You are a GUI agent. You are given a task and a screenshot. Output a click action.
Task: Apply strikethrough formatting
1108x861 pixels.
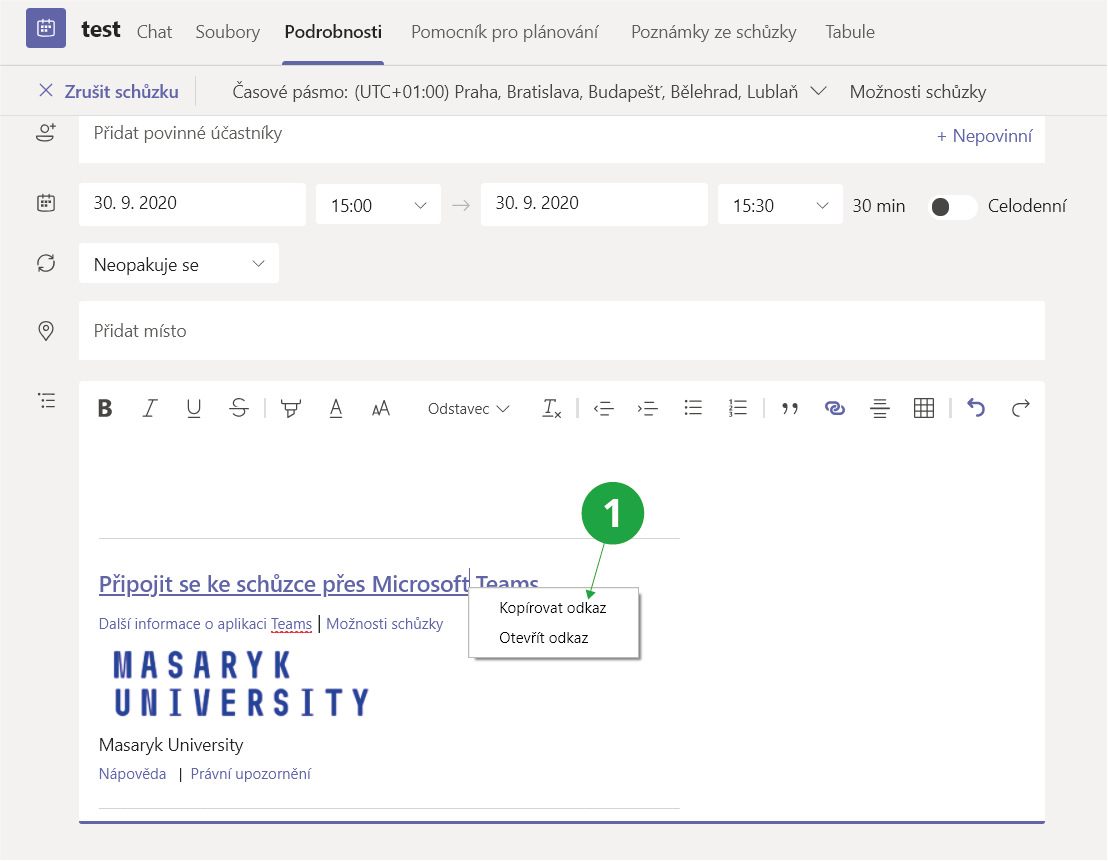pyautogui.click(x=238, y=408)
